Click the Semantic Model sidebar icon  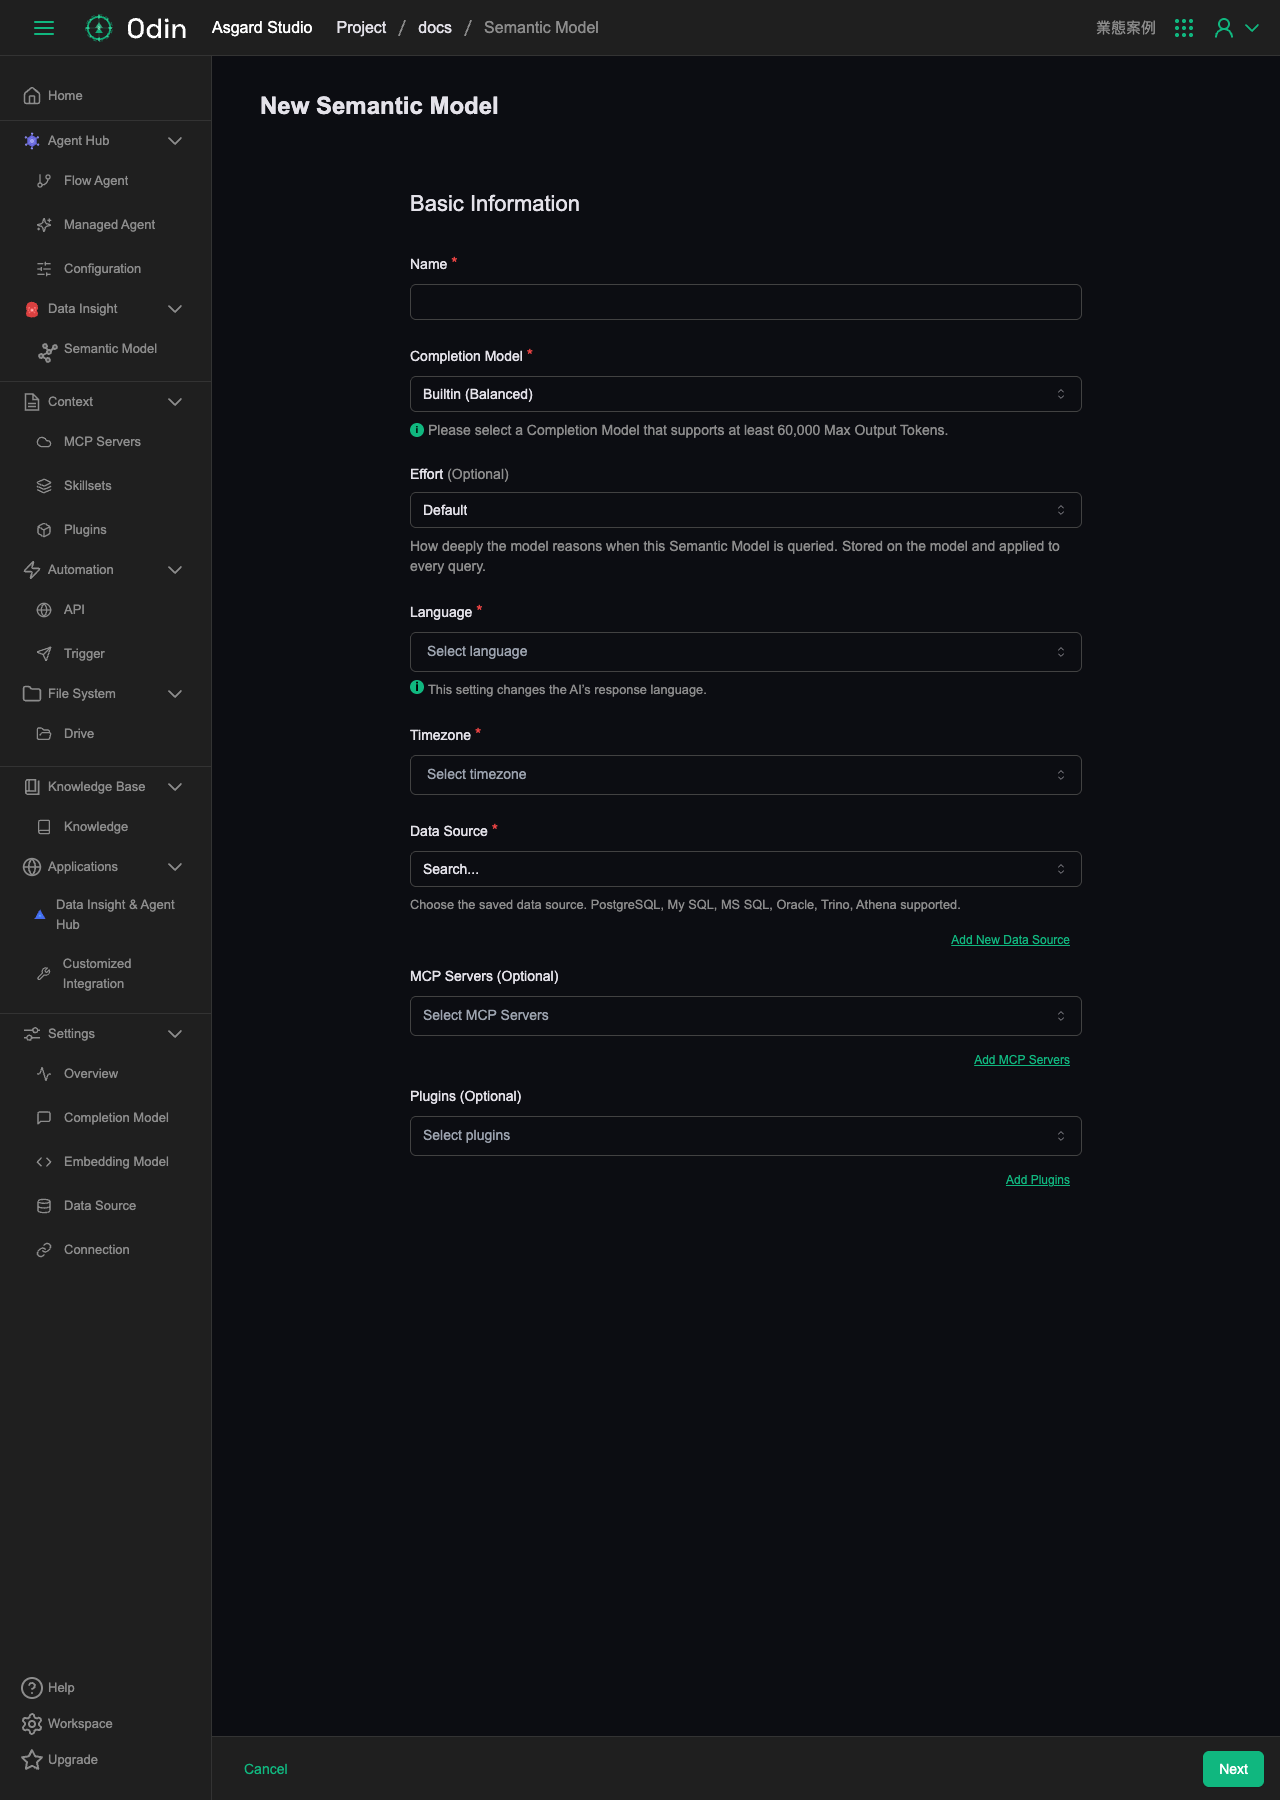click(48, 352)
